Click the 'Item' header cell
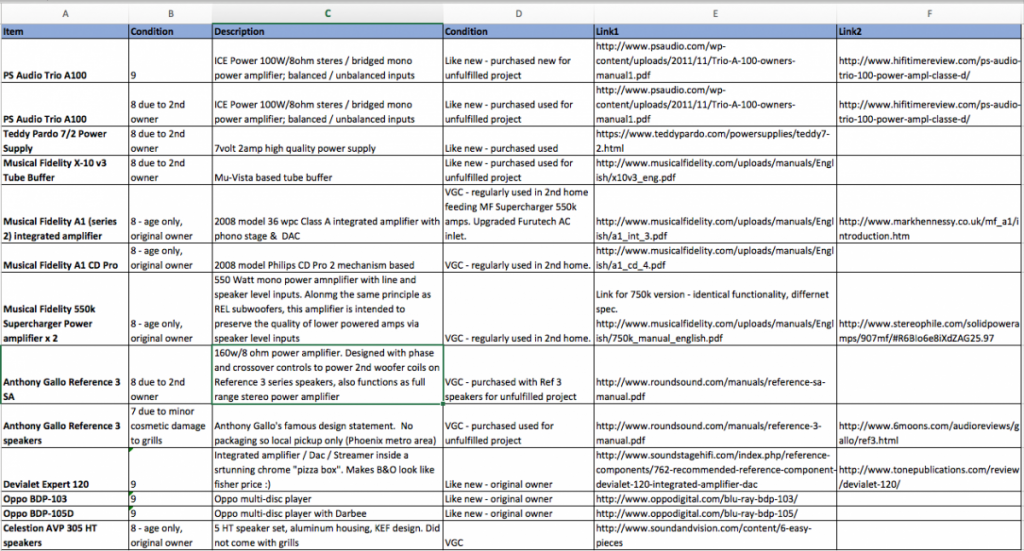 pyautogui.click(x=65, y=31)
